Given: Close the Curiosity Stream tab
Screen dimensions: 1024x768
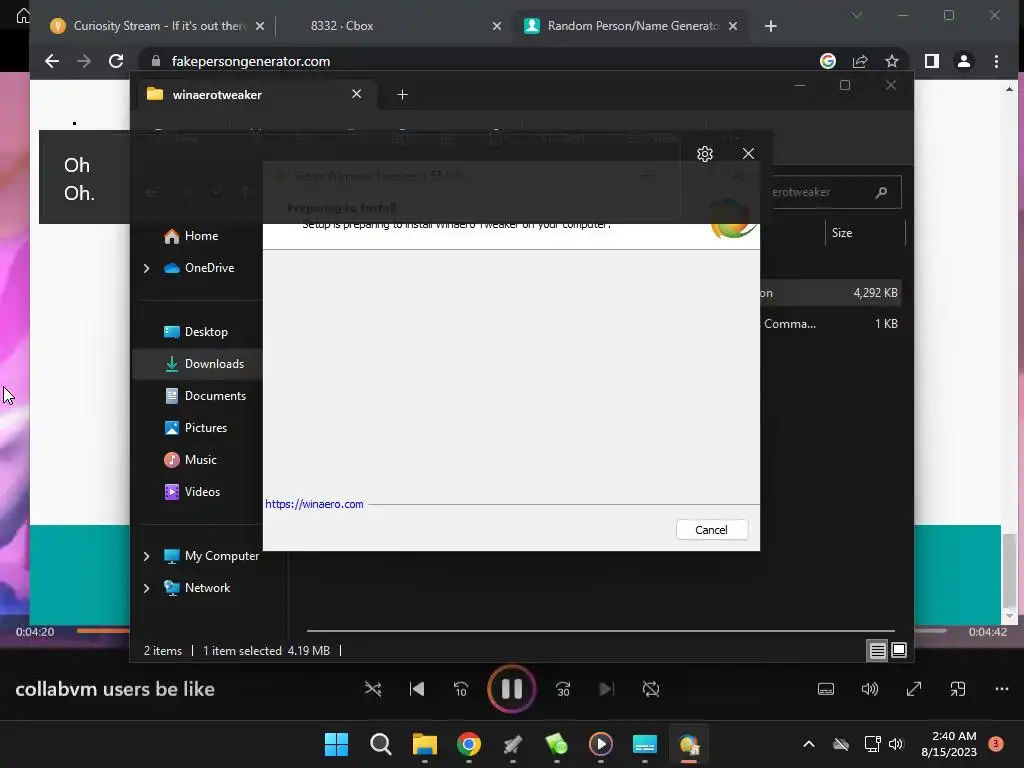Looking at the screenshot, I should tap(260, 26).
